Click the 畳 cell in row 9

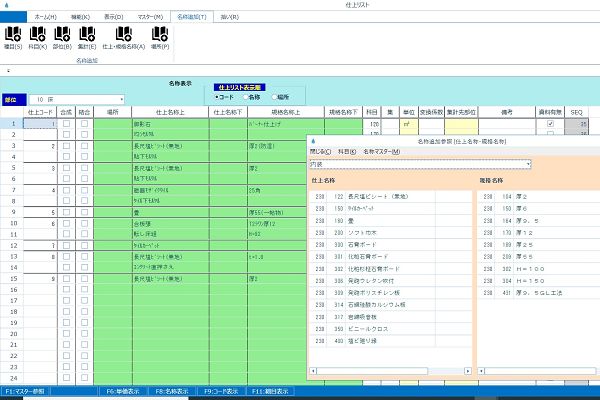(170, 212)
